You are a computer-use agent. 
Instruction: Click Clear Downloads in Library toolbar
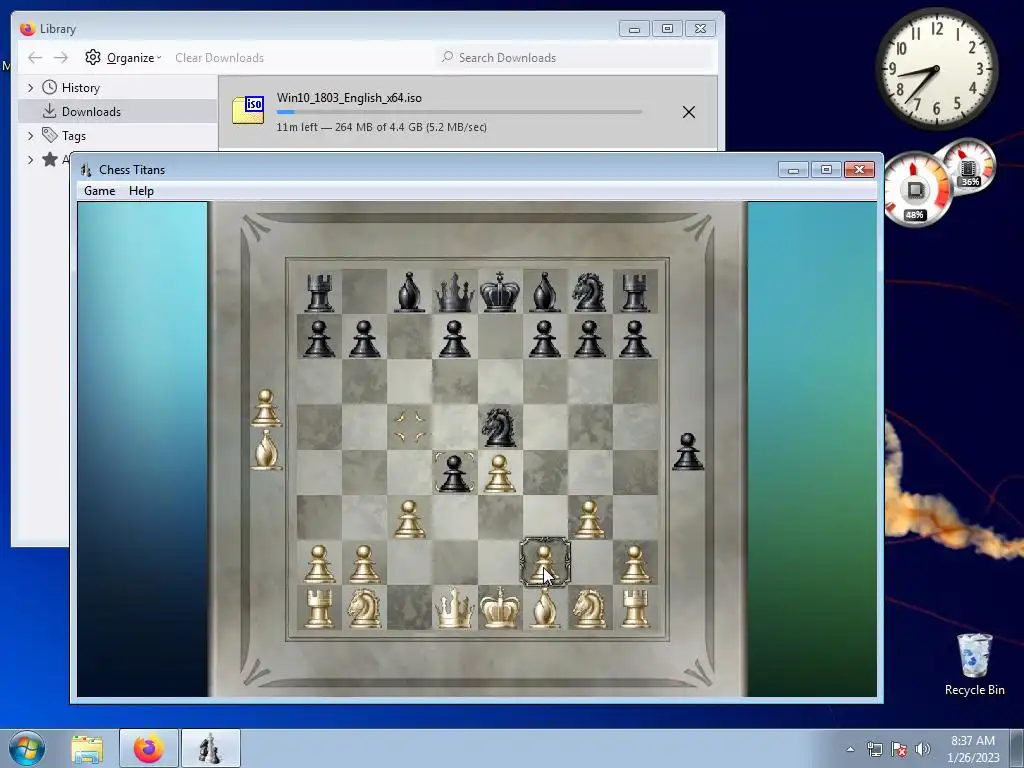[219, 57]
